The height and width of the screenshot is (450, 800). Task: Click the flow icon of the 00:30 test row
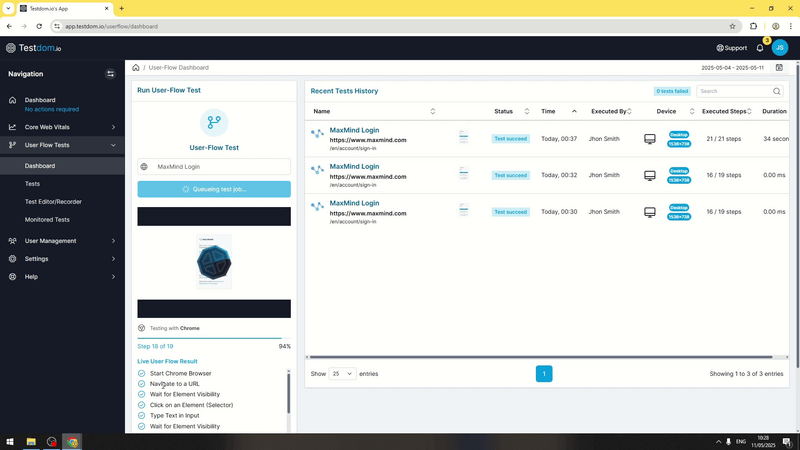317,207
